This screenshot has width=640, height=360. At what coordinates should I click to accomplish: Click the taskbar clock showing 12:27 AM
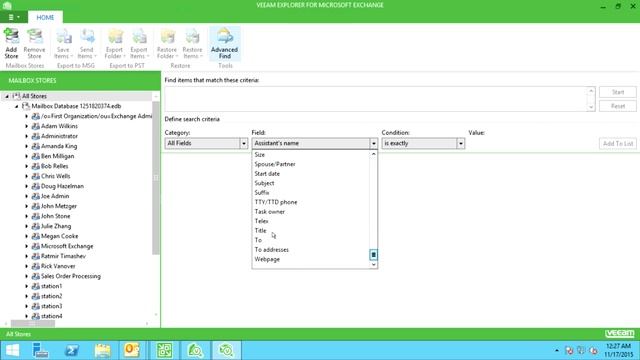click(x=619, y=350)
